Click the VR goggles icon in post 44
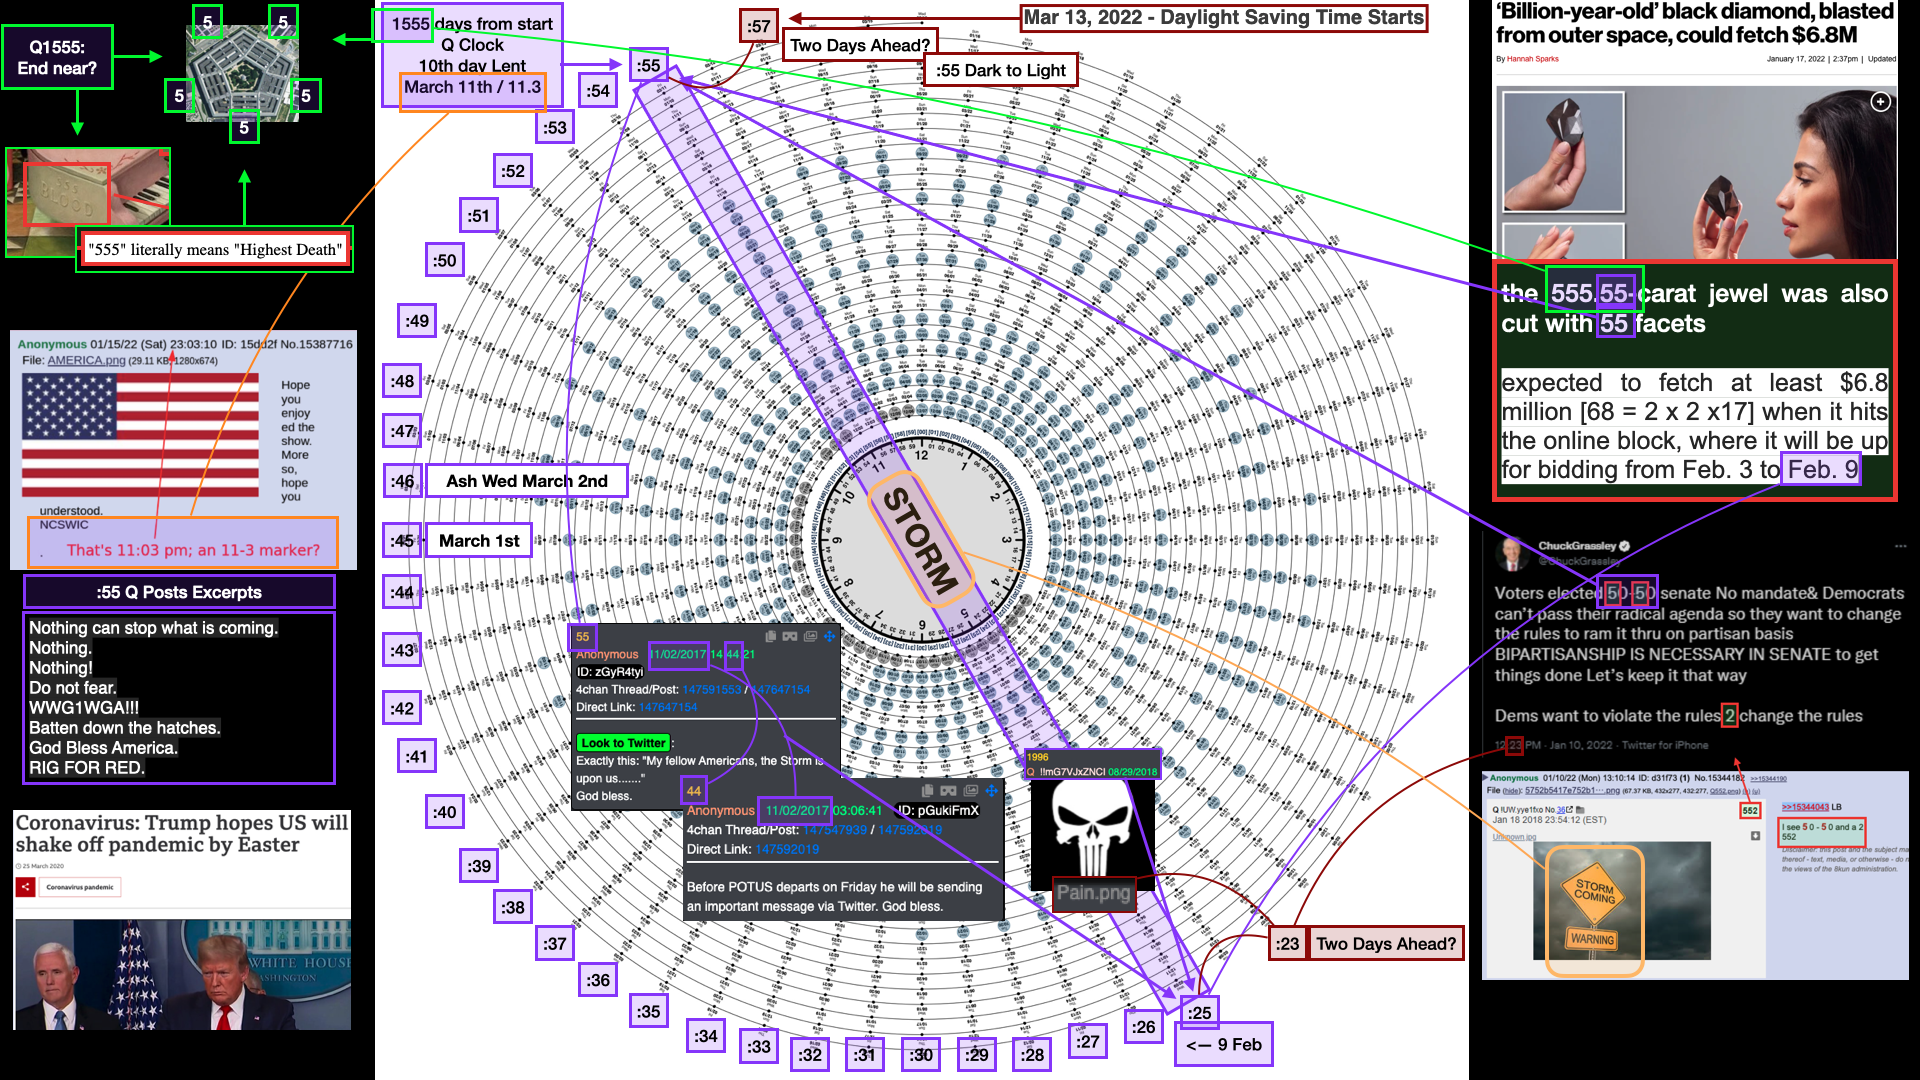Image resolution: width=1920 pixels, height=1080 pixels. [948, 790]
